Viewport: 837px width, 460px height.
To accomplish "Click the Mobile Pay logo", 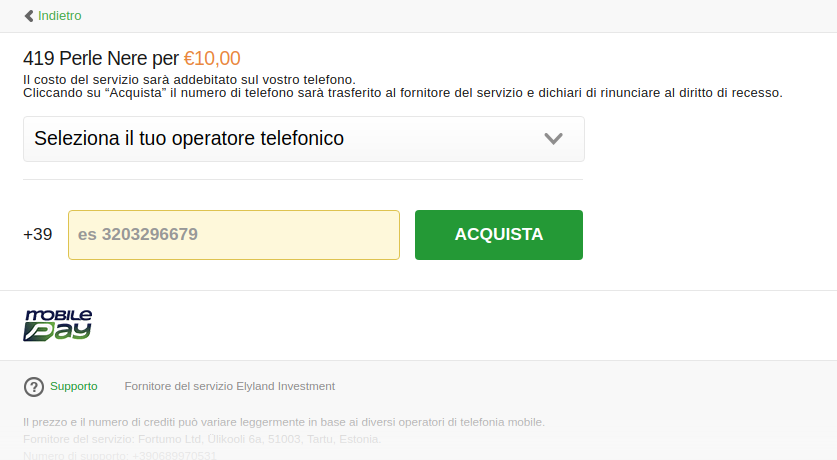I will [58, 325].
